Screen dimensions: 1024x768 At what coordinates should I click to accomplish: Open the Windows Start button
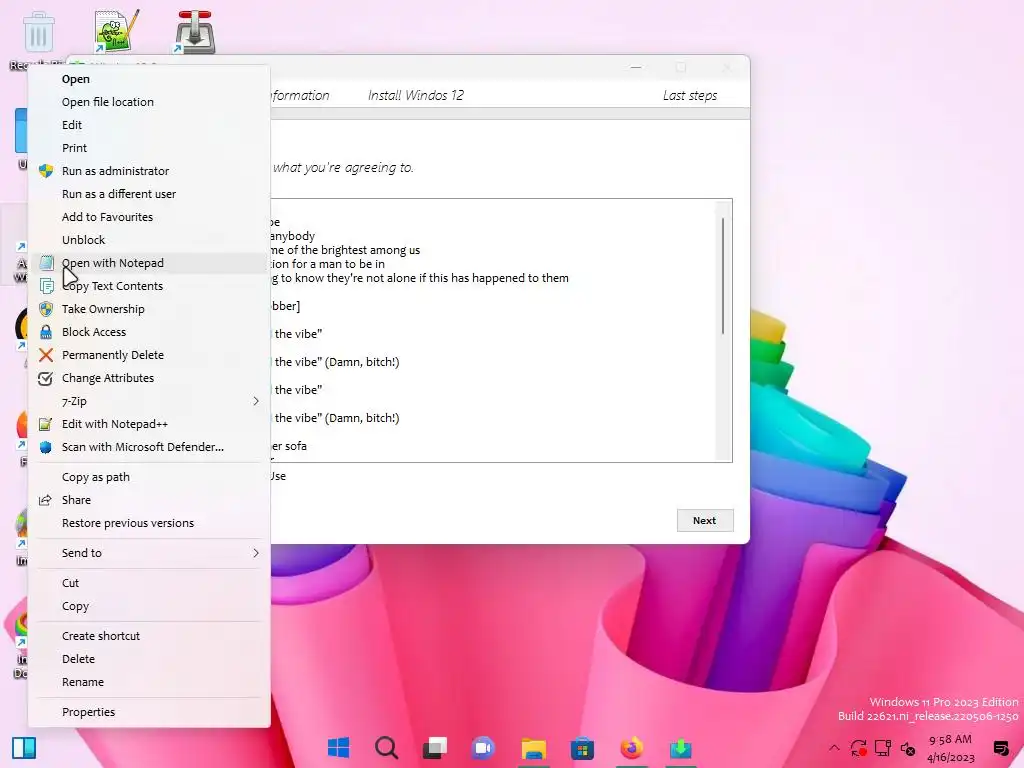pyautogui.click(x=338, y=748)
